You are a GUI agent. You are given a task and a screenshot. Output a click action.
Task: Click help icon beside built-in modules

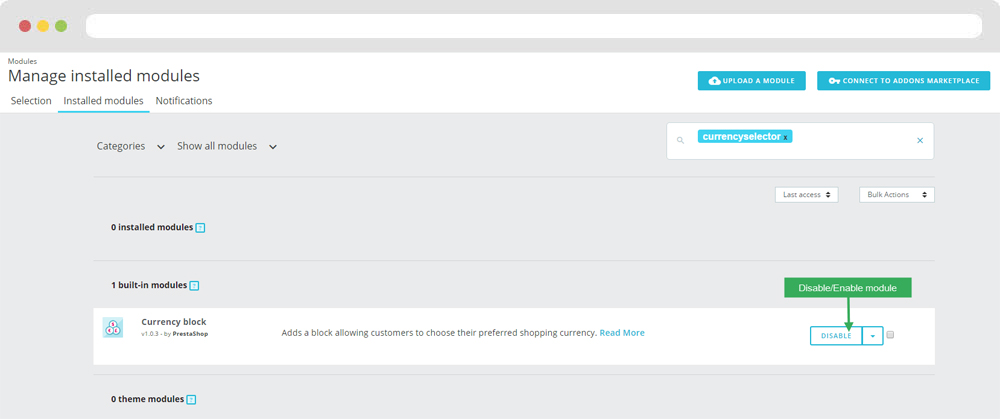[x=194, y=286]
